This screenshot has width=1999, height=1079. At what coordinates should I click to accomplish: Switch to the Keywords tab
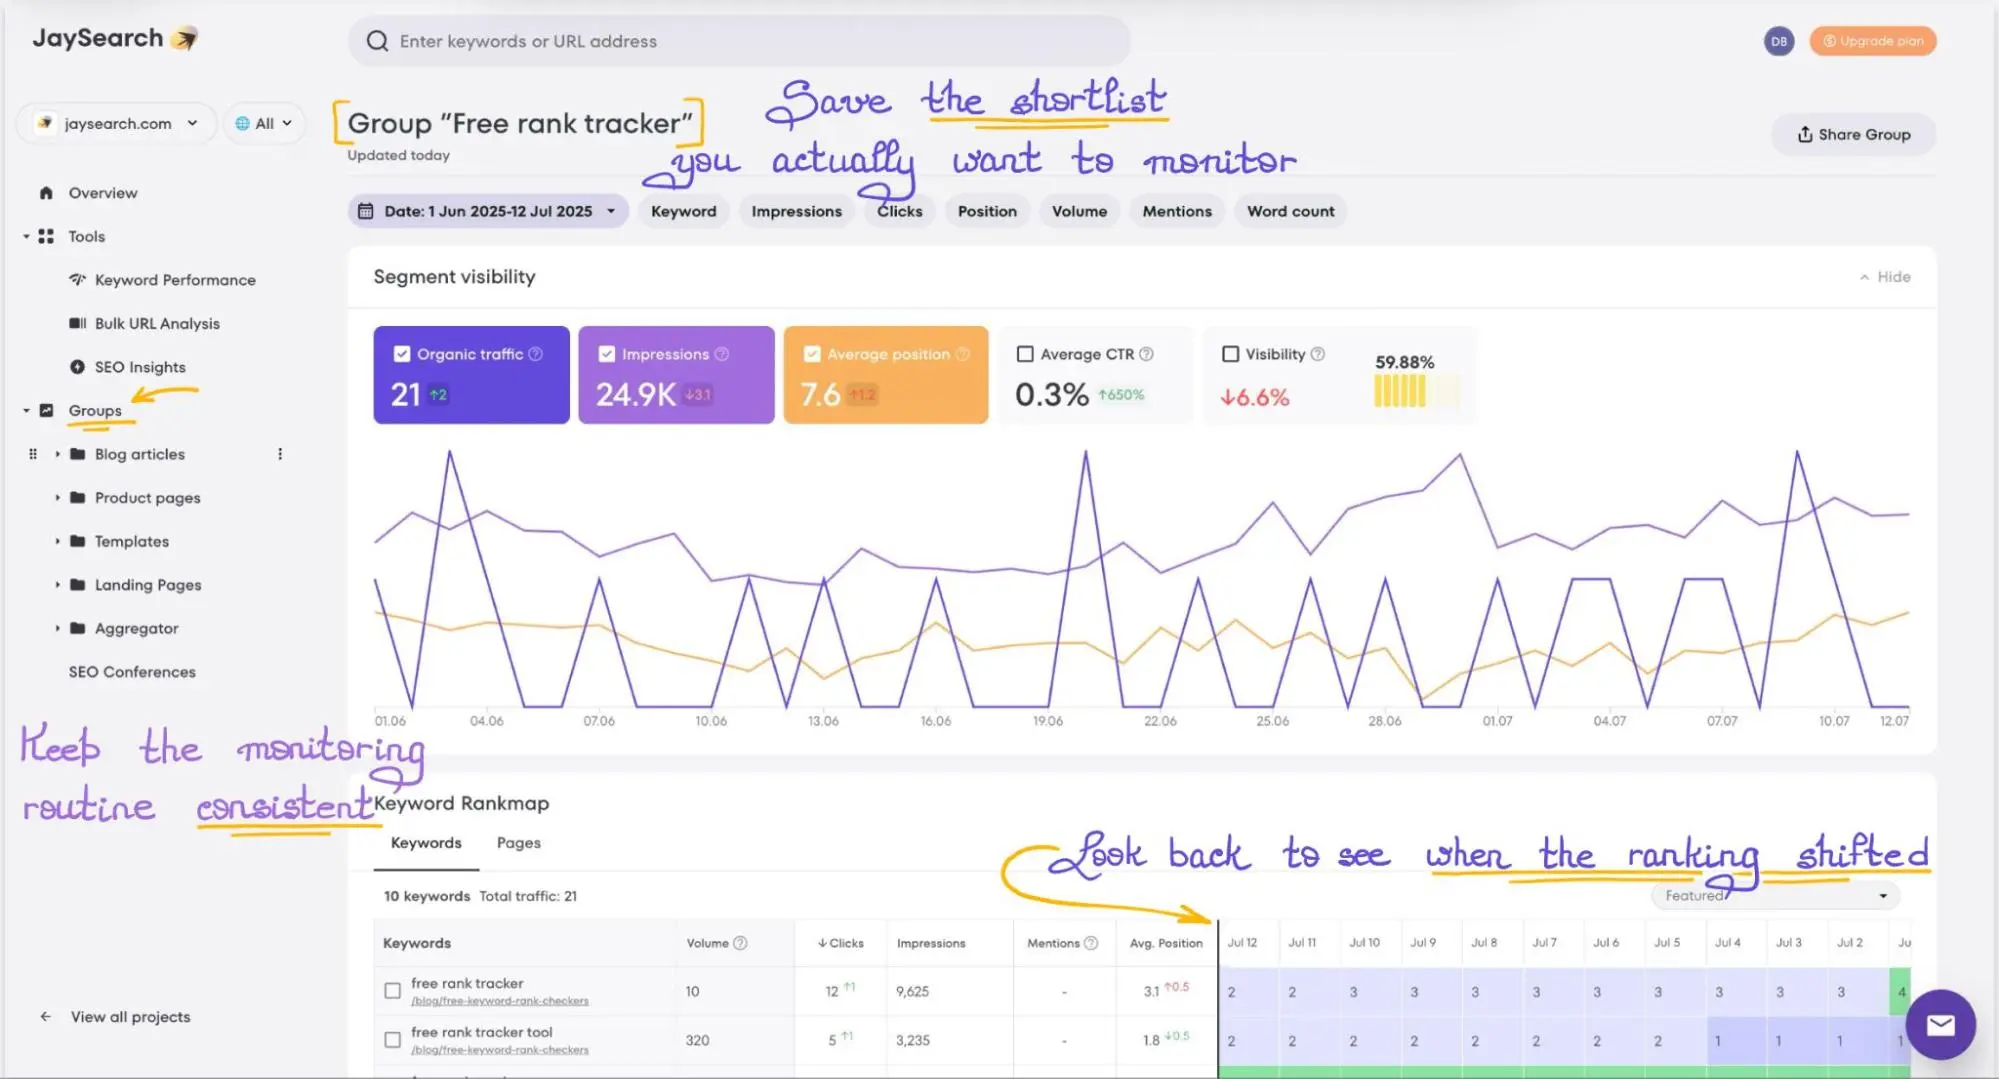(426, 843)
